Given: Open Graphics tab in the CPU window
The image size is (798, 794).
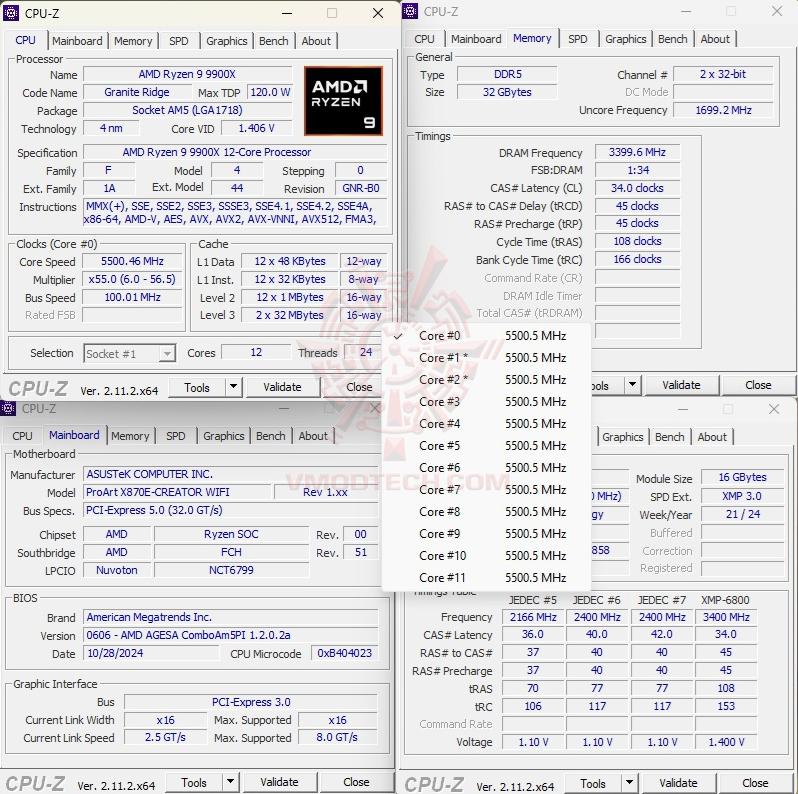Looking at the screenshot, I should coord(226,41).
